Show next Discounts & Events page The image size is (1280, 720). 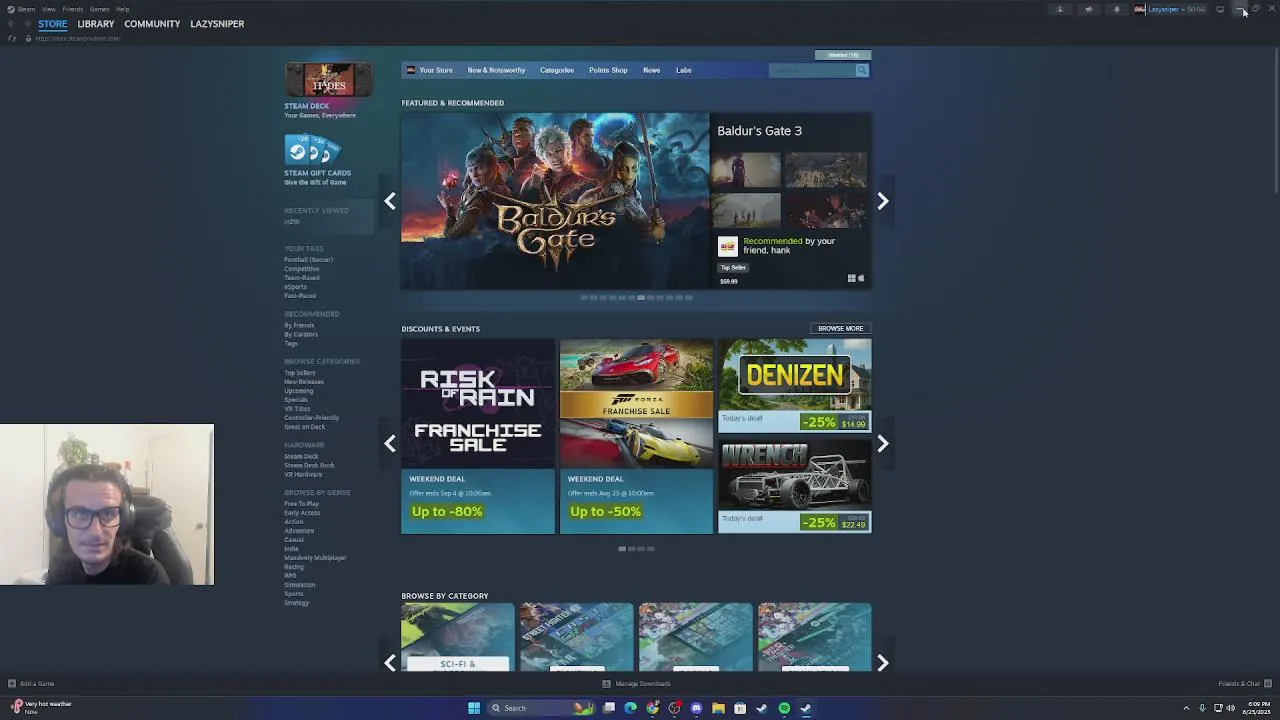tap(882, 443)
